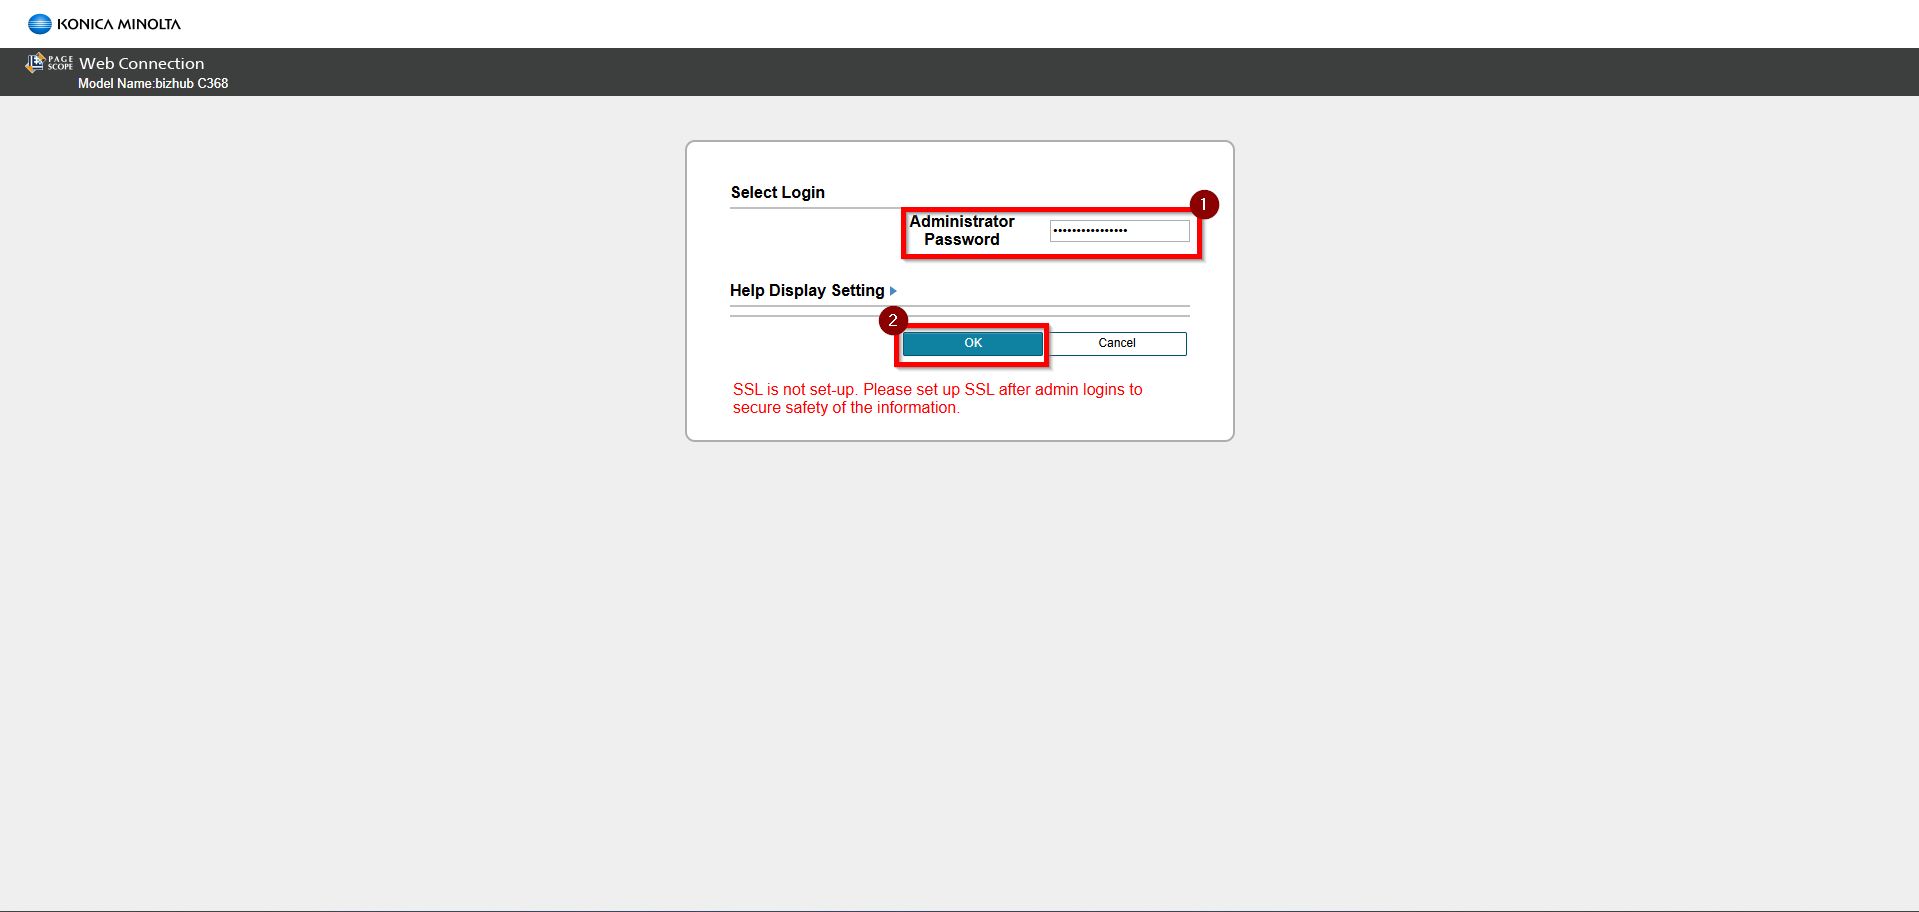Click the KONICA MINOLTA wordmark text

[x=119, y=24]
